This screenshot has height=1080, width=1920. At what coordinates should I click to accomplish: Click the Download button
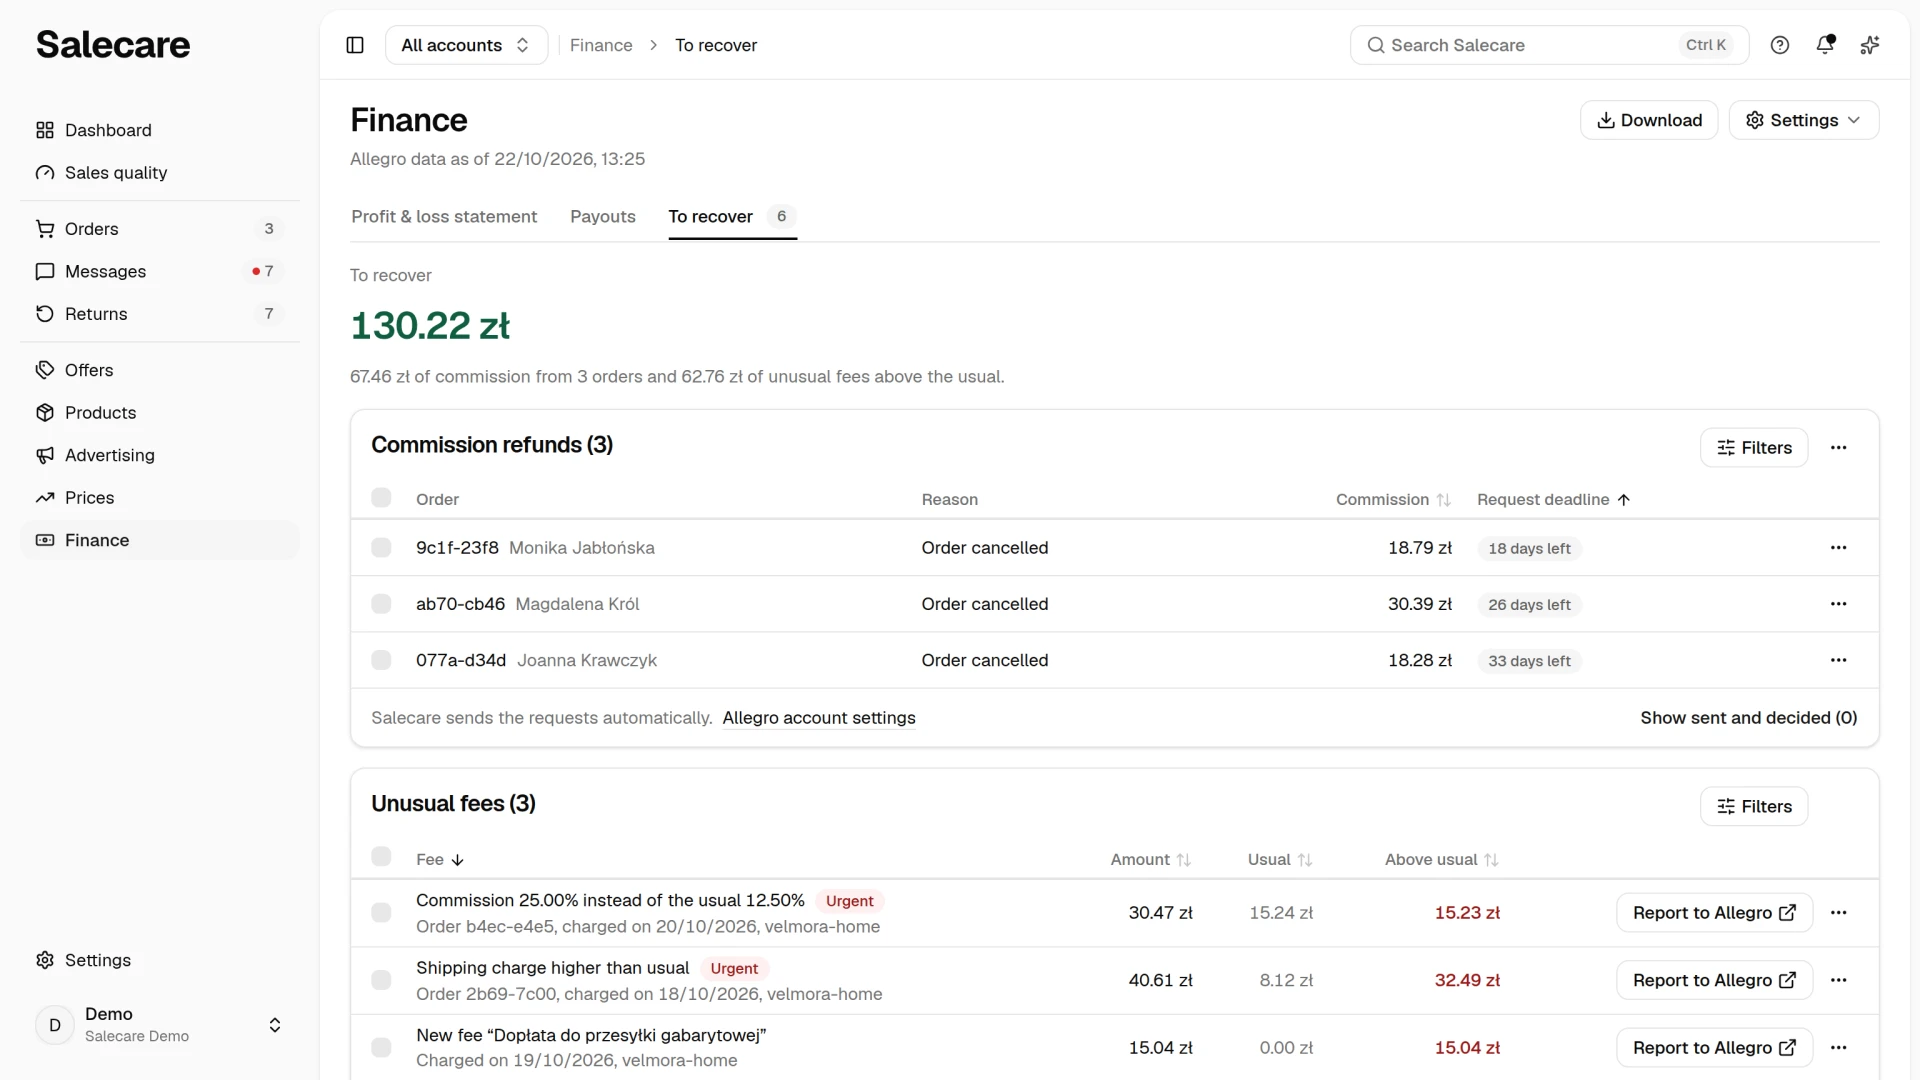(x=1649, y=120)
